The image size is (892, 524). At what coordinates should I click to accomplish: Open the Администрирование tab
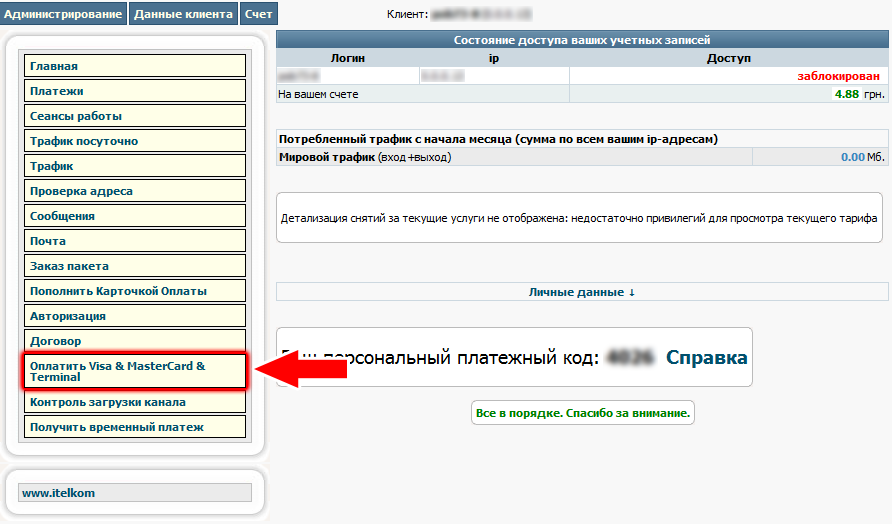point(63,14)
